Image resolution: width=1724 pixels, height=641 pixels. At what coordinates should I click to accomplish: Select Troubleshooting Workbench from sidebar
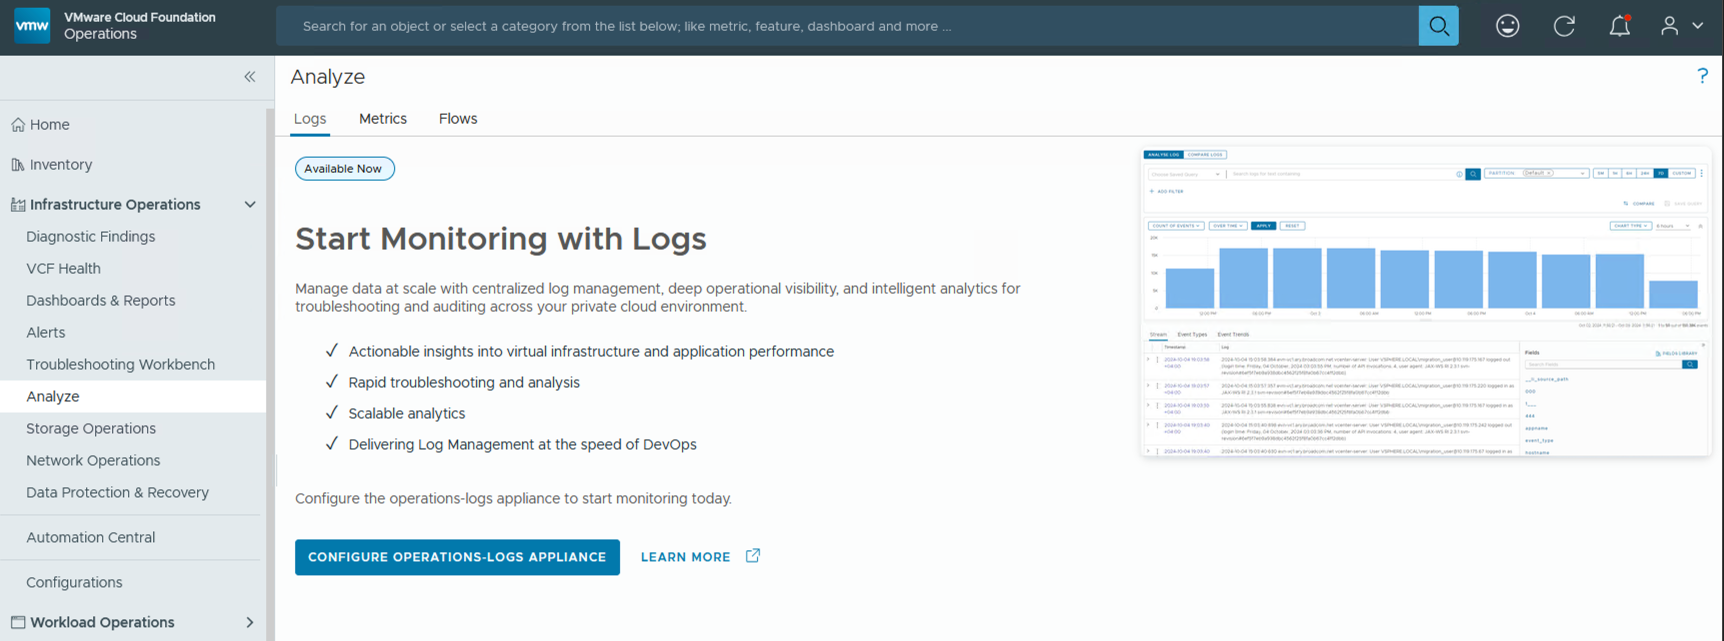120,365
